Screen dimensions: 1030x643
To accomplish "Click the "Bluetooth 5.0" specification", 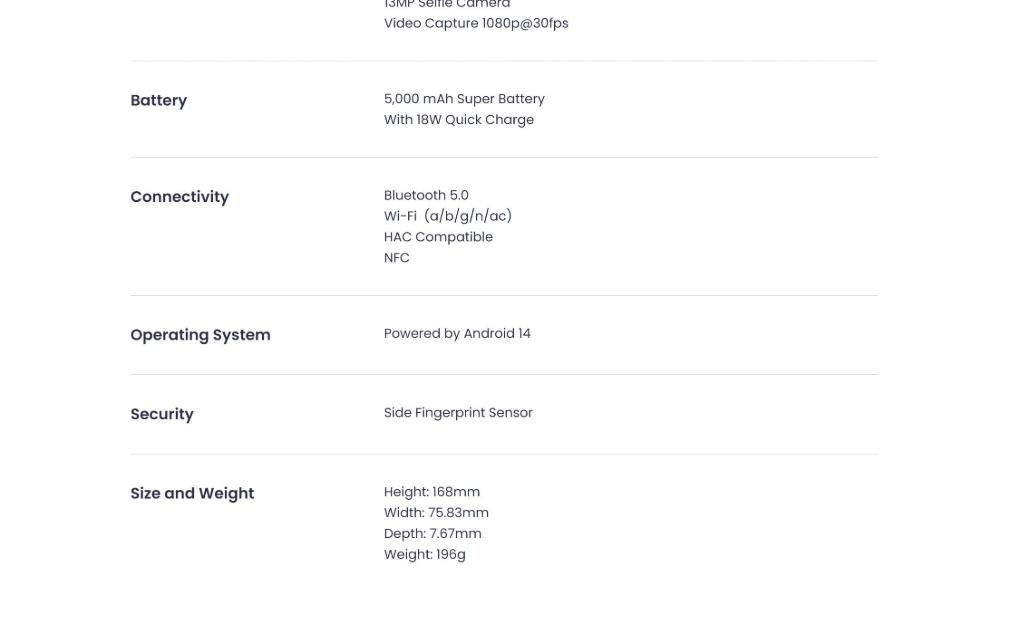I will coord(426,195).
